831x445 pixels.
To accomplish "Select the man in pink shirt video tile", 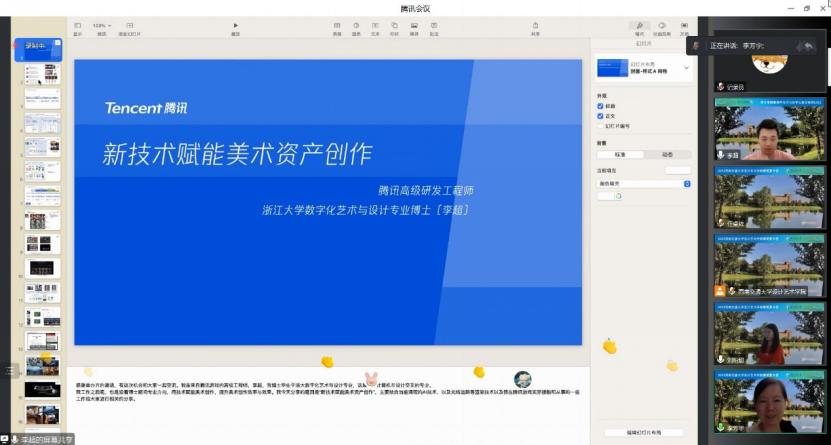I will 770,129.
